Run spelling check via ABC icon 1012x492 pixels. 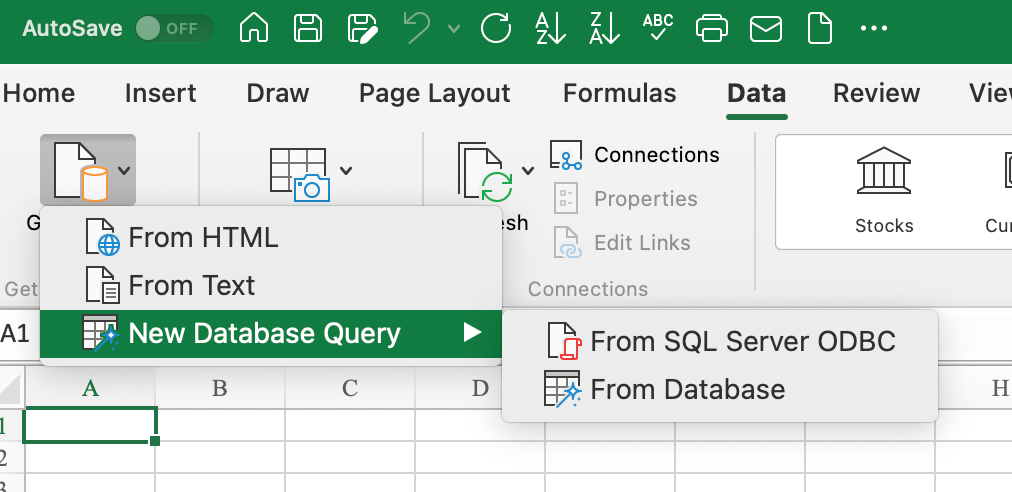click(x=658, y=27)
